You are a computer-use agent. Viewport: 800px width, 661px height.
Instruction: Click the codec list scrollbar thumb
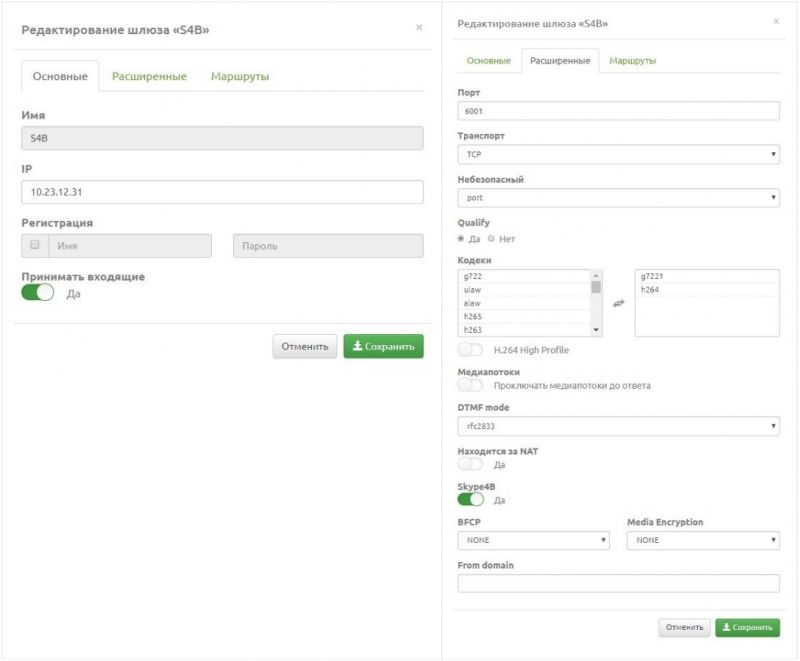[595, 287]
